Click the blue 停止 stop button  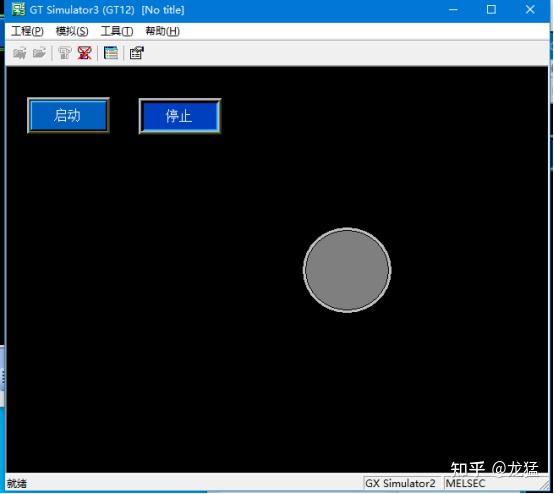tap(180, 116)
